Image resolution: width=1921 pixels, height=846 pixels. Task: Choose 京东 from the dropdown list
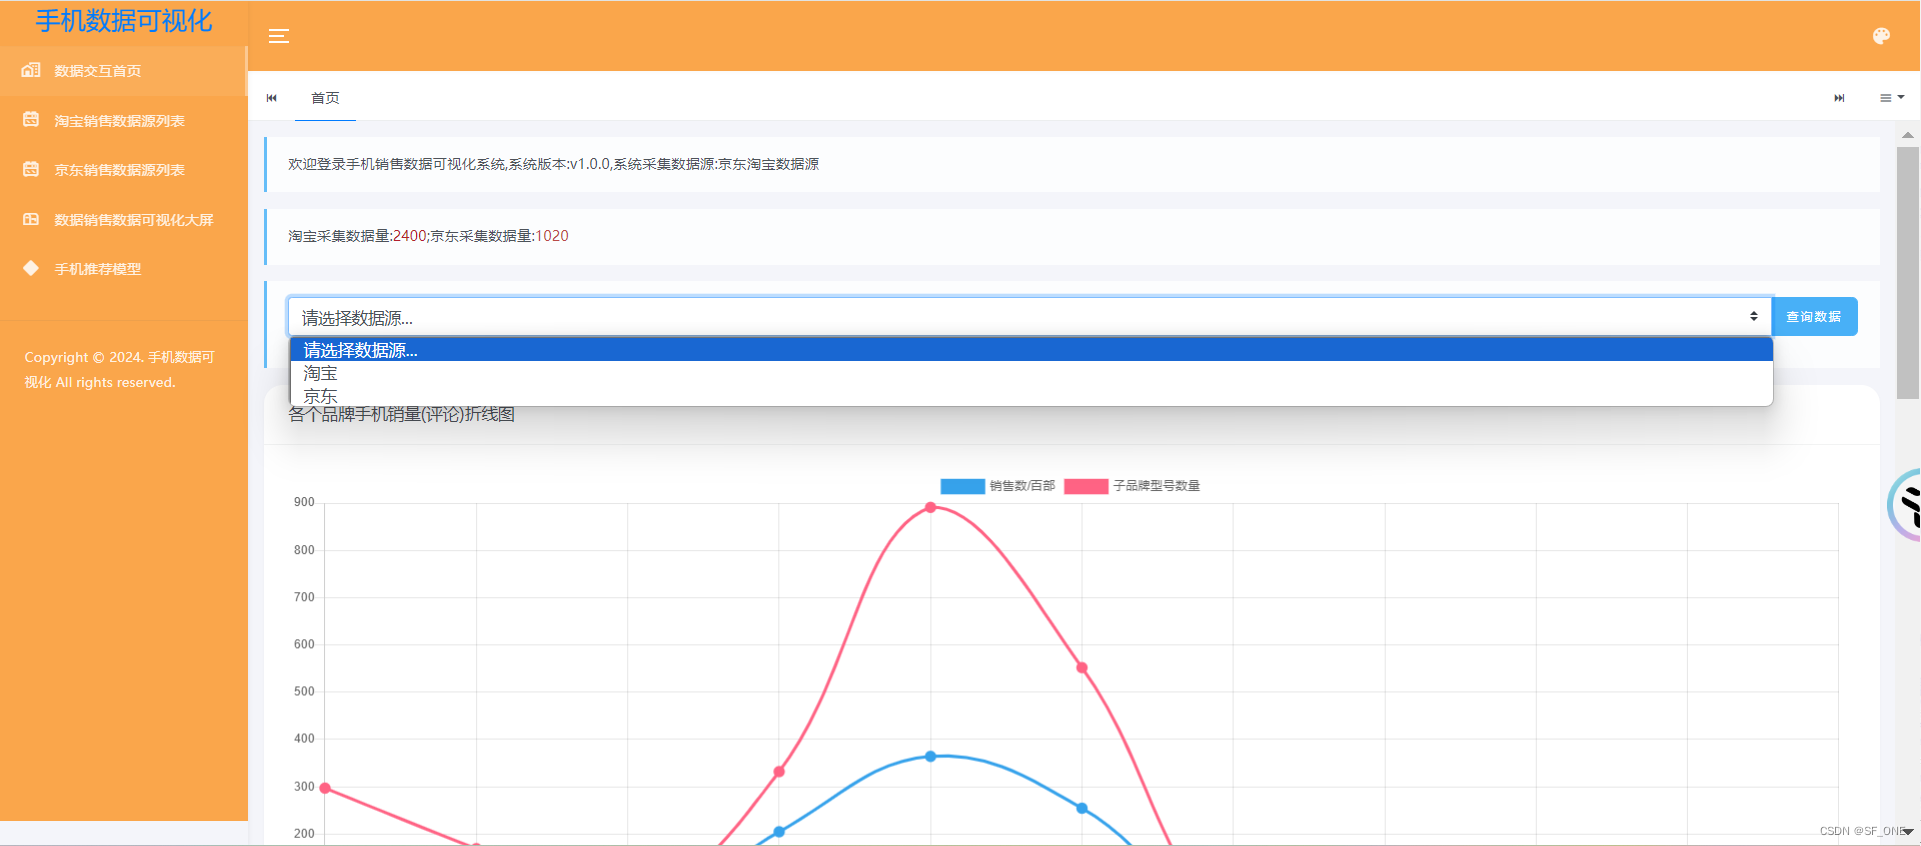tap(1031, 396)
